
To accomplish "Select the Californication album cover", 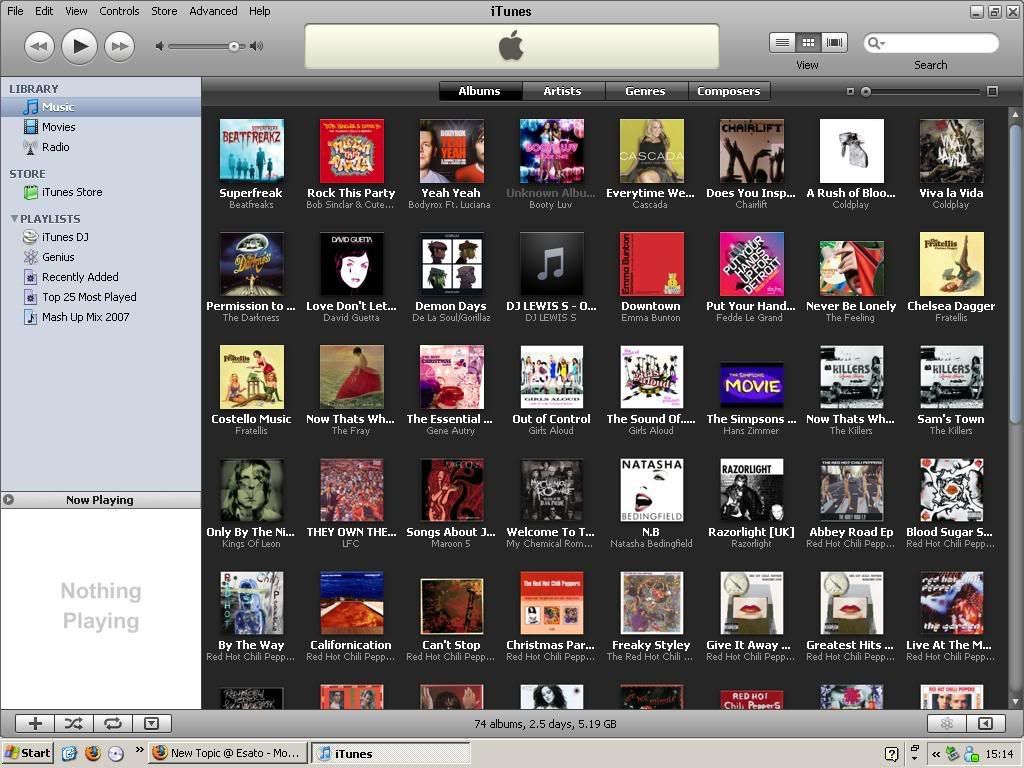I will point(351,603).
